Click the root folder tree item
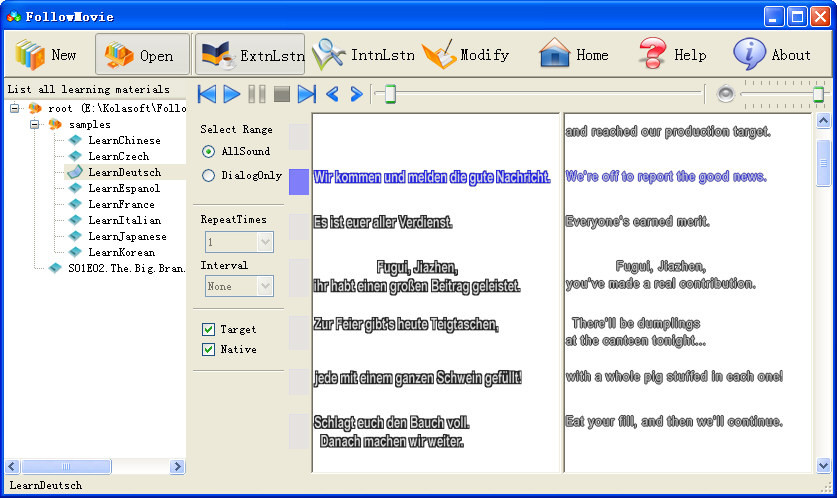837x498 pixels. click(x=116, y=108)
